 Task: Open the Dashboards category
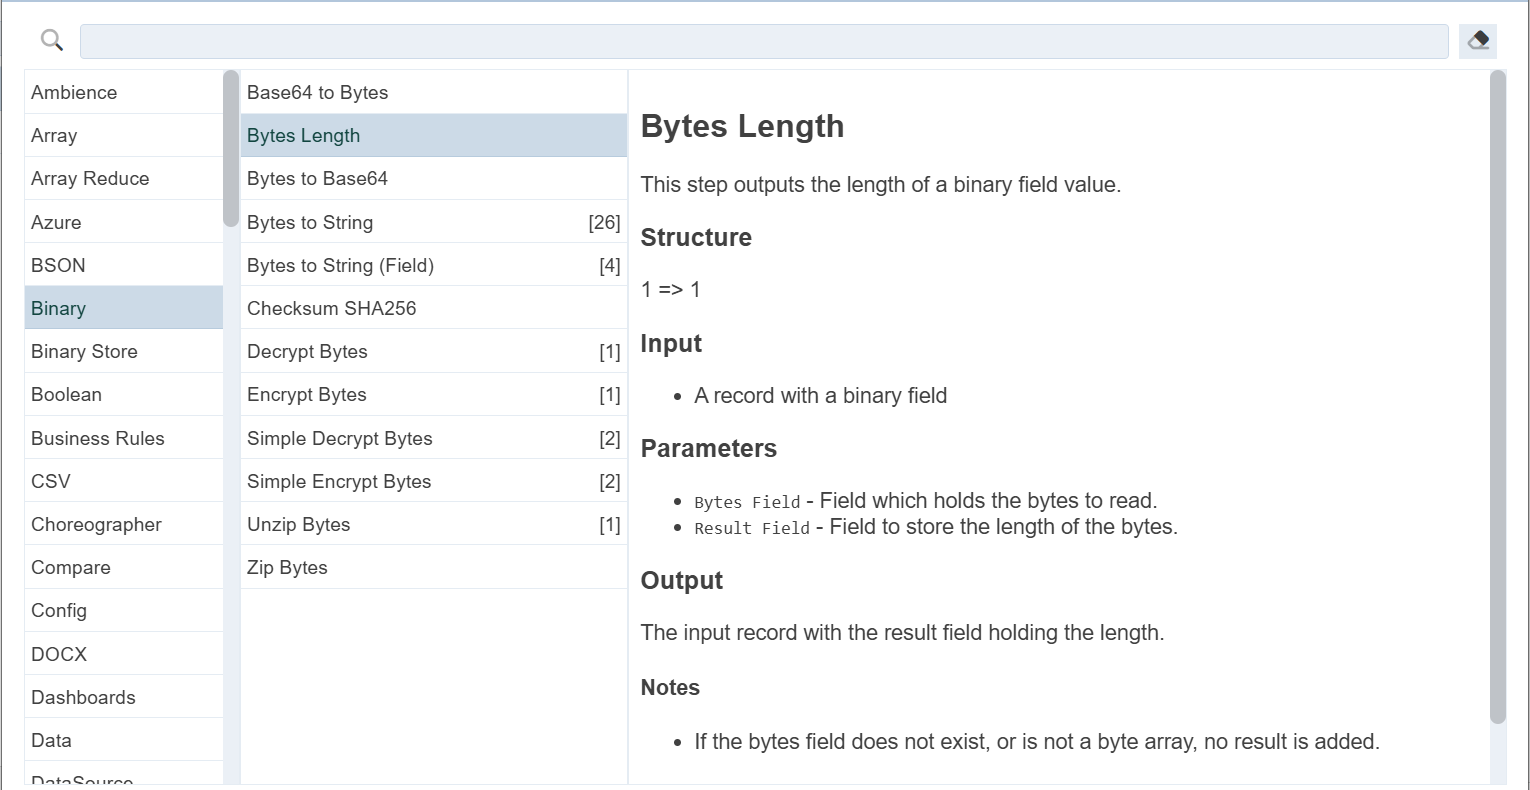[83, 698]
